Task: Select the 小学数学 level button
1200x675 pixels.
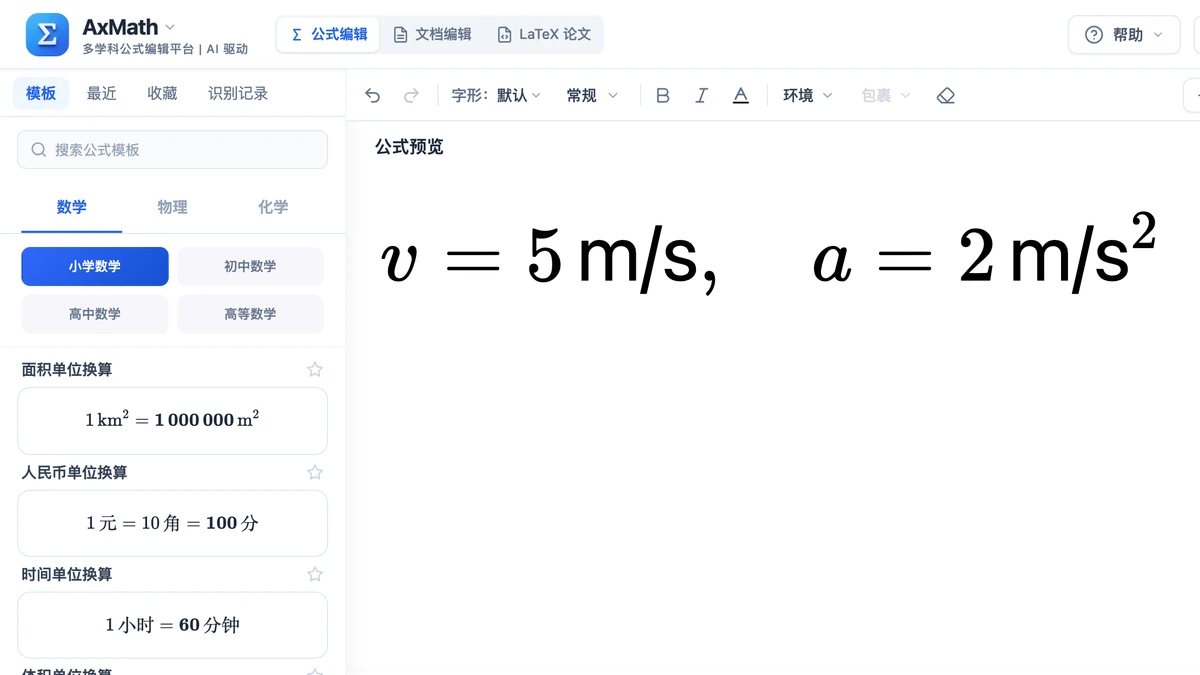Action: pyautogui.click(x=95, y=266)
